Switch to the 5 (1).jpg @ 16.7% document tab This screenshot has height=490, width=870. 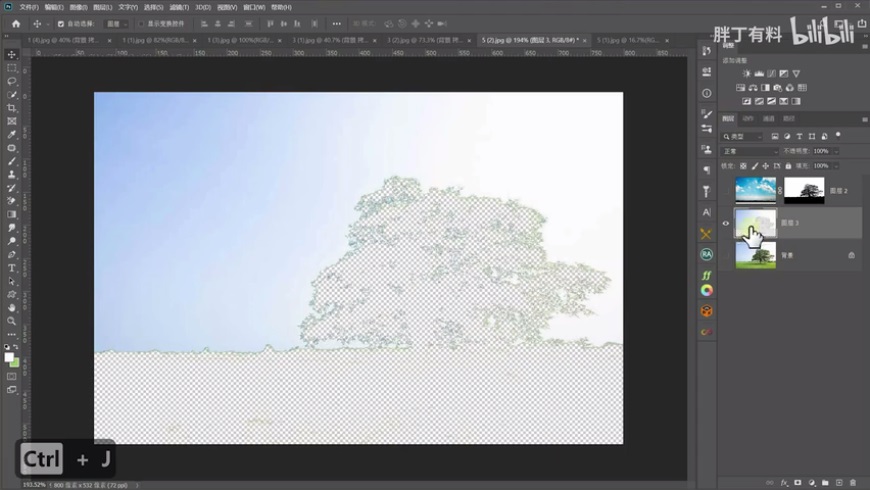click(x=627, y=40)
